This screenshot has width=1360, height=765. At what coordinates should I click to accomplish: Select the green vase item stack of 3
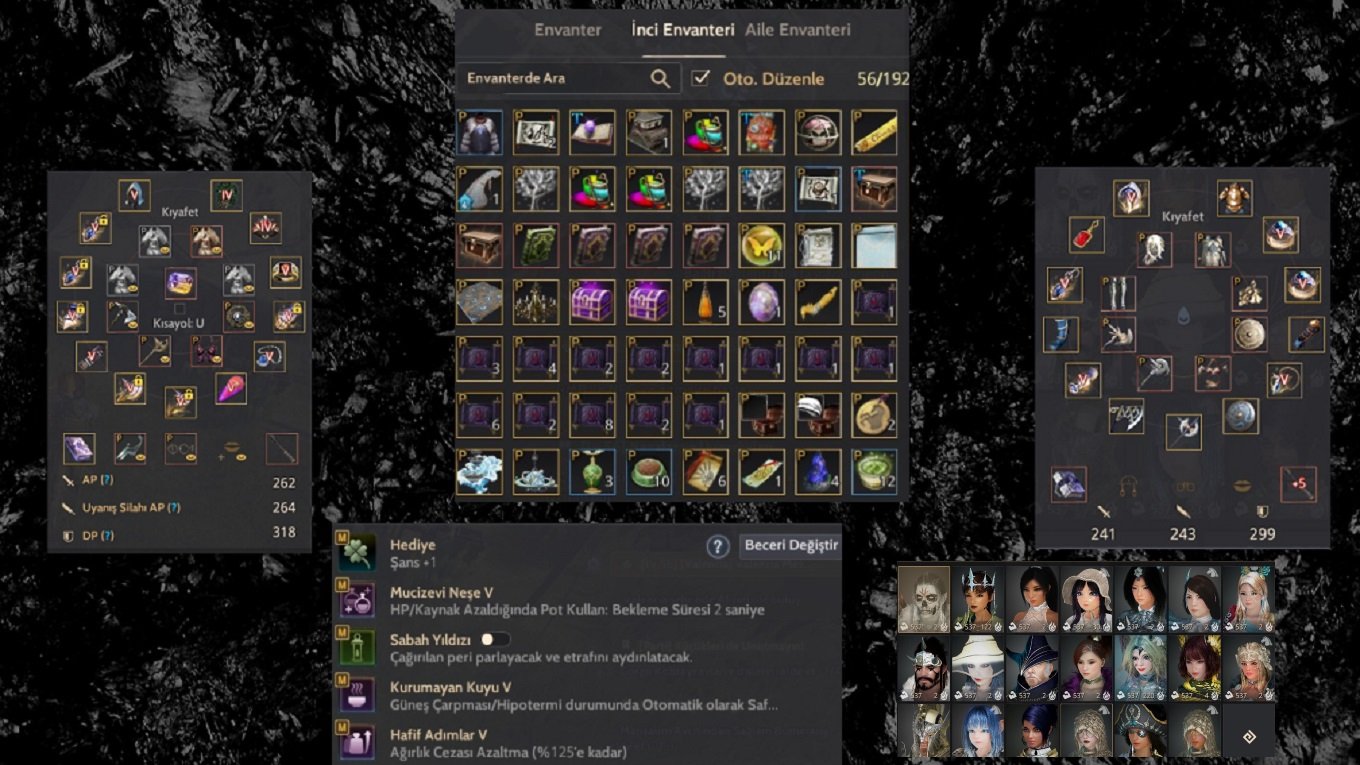coord(592,472)
